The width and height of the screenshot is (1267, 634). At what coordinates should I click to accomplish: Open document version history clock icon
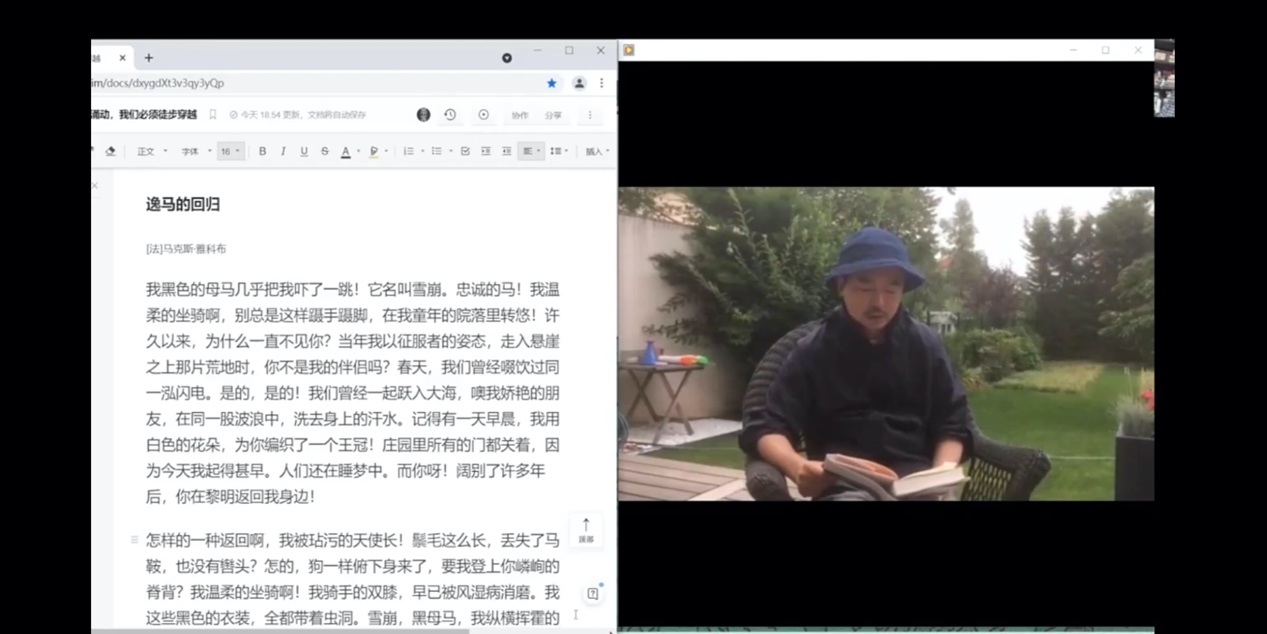(x=450, y=115)
